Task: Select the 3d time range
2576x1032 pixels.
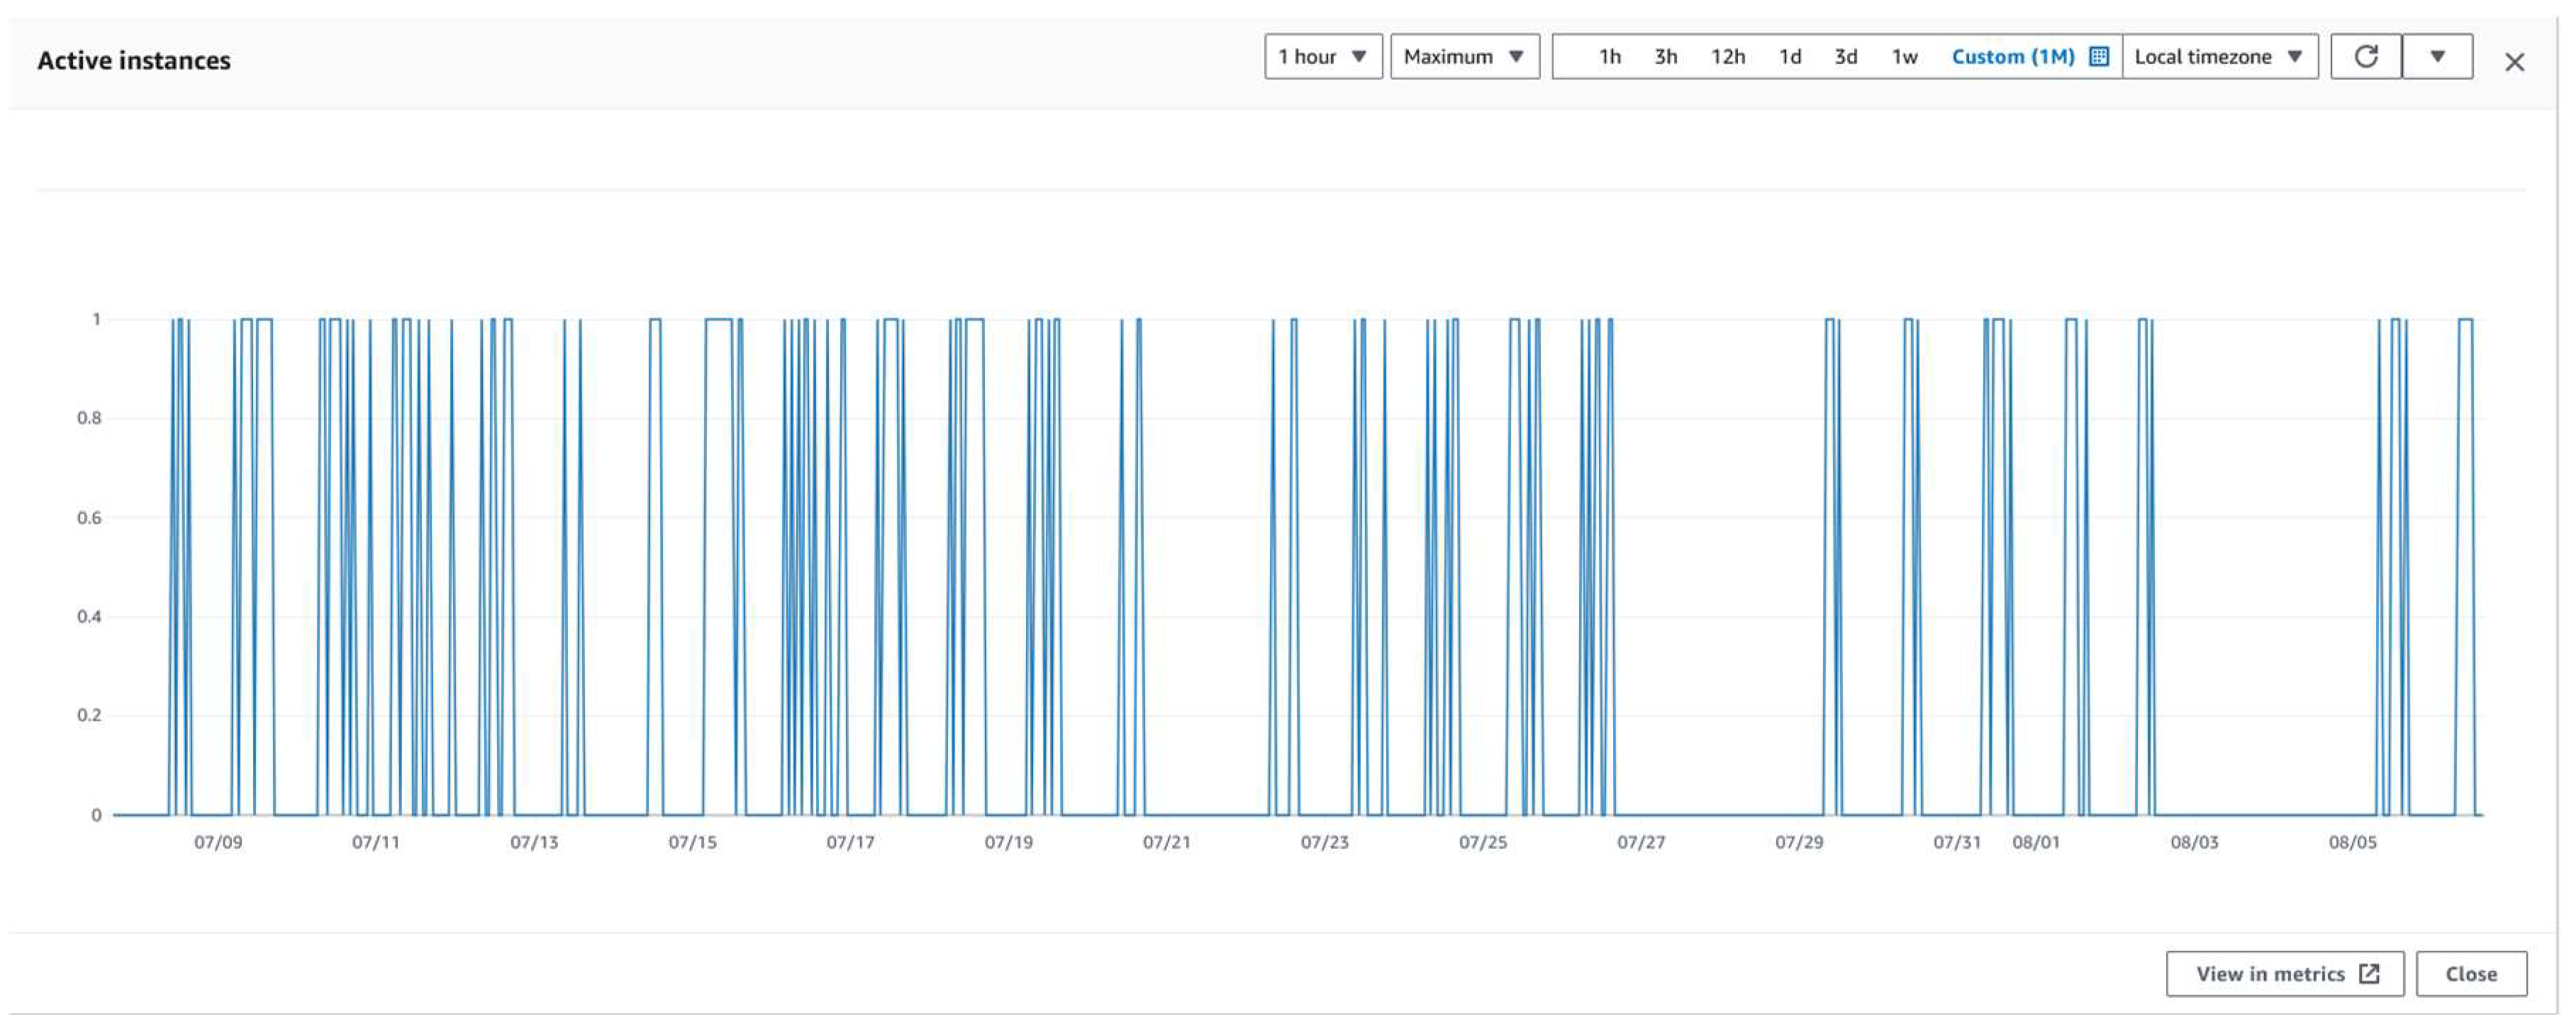Action: [x=1845, y=57]
